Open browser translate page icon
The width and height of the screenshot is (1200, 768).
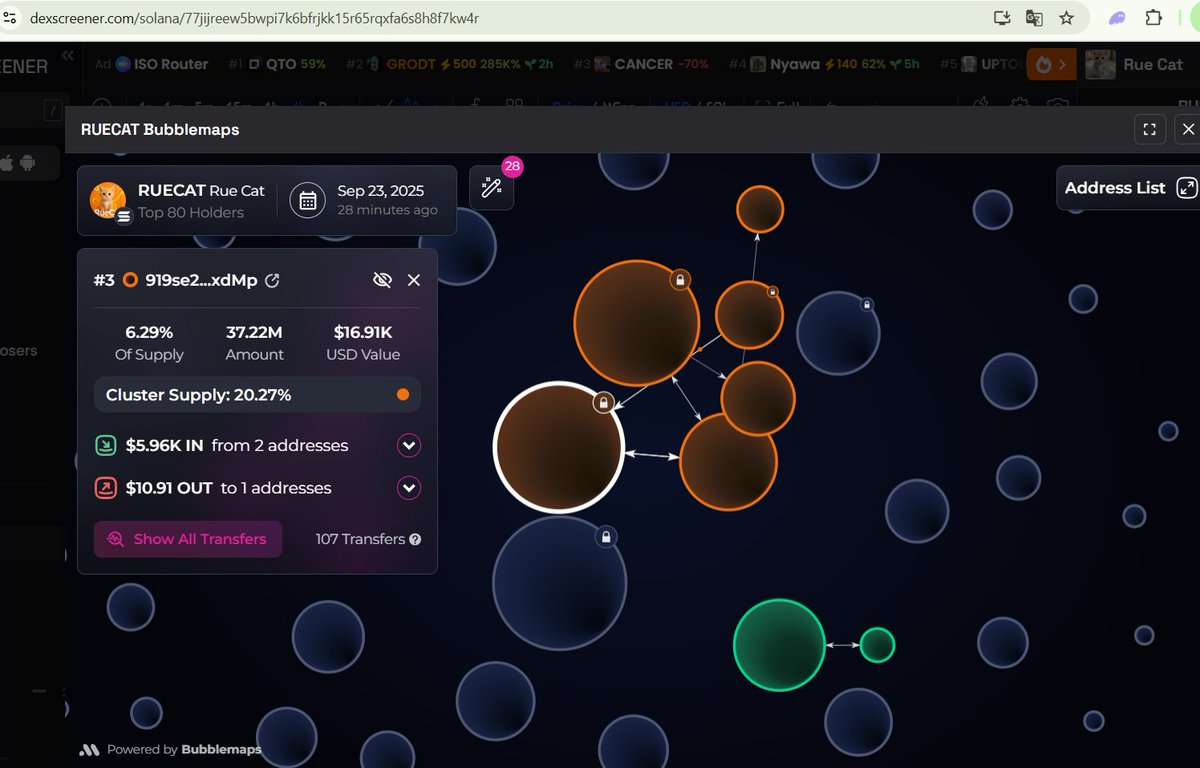(x=1035, y=18)
